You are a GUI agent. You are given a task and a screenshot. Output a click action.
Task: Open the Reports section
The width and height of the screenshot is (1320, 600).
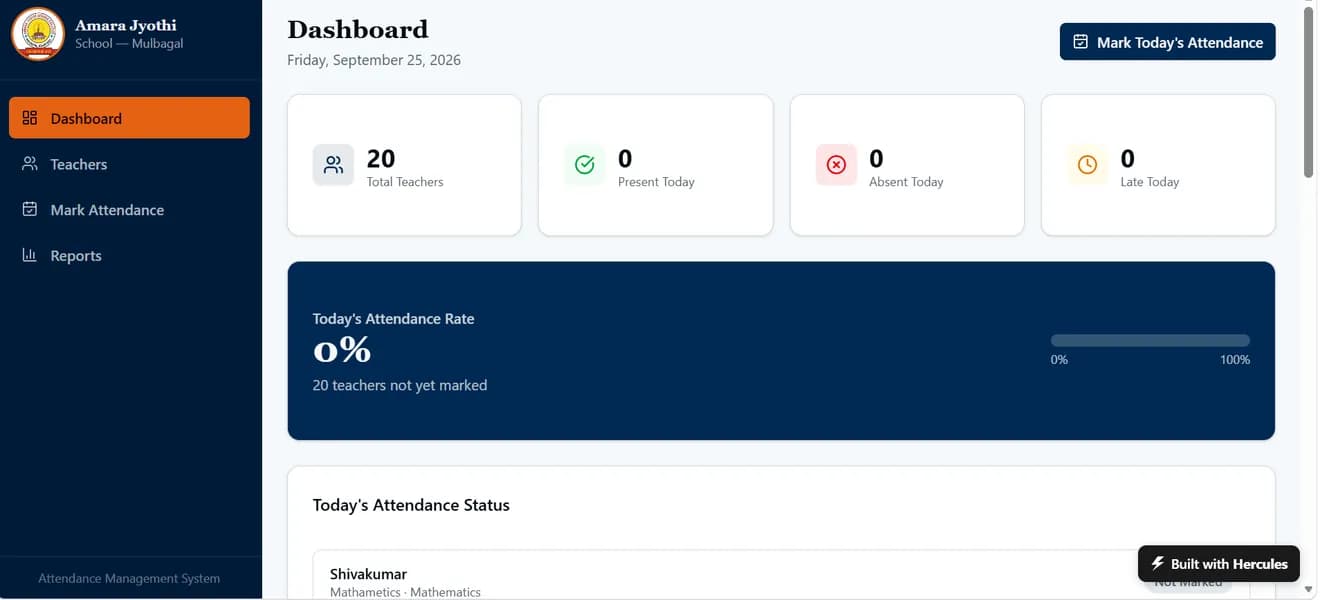(129, 256)
